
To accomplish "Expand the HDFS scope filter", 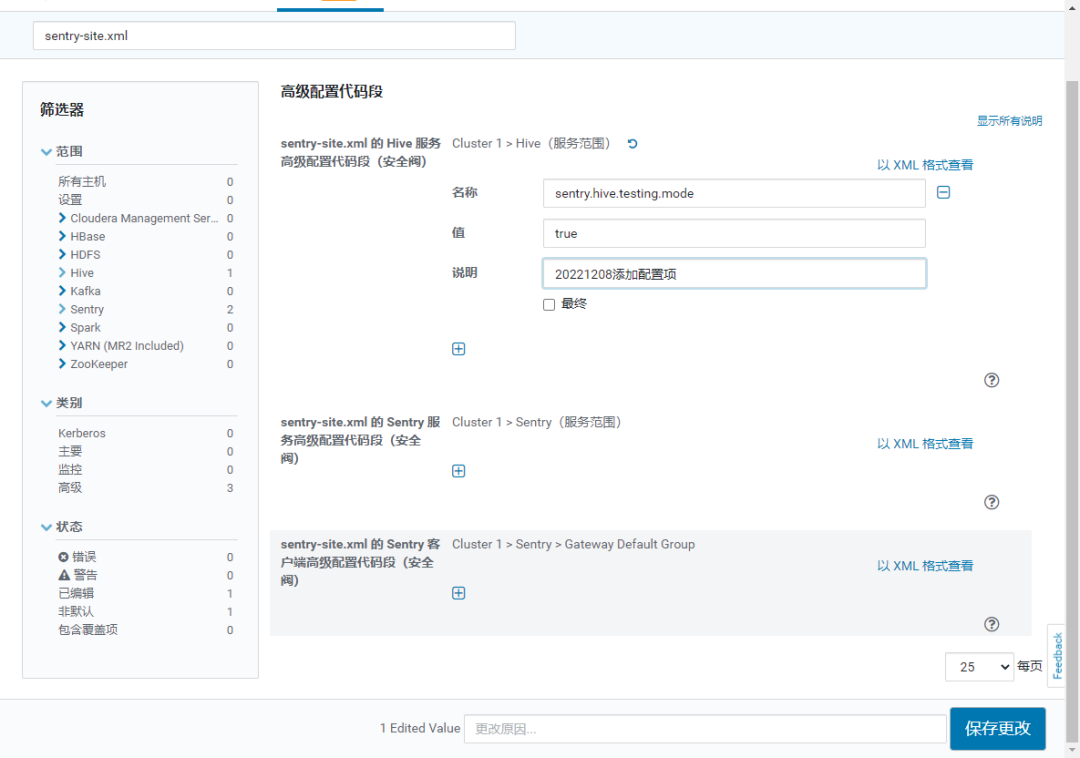I will 62,254.
